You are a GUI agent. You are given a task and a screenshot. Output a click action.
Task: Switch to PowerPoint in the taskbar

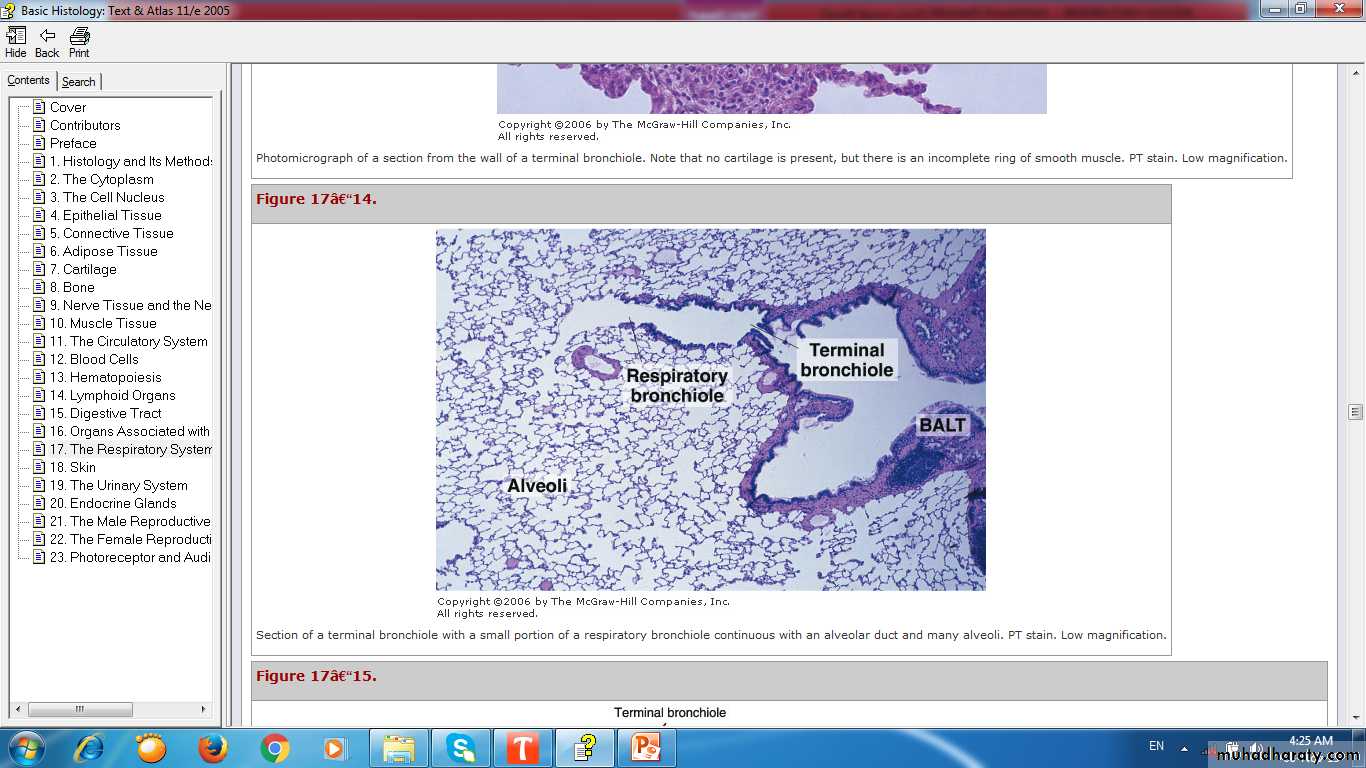tap(646, 748)
